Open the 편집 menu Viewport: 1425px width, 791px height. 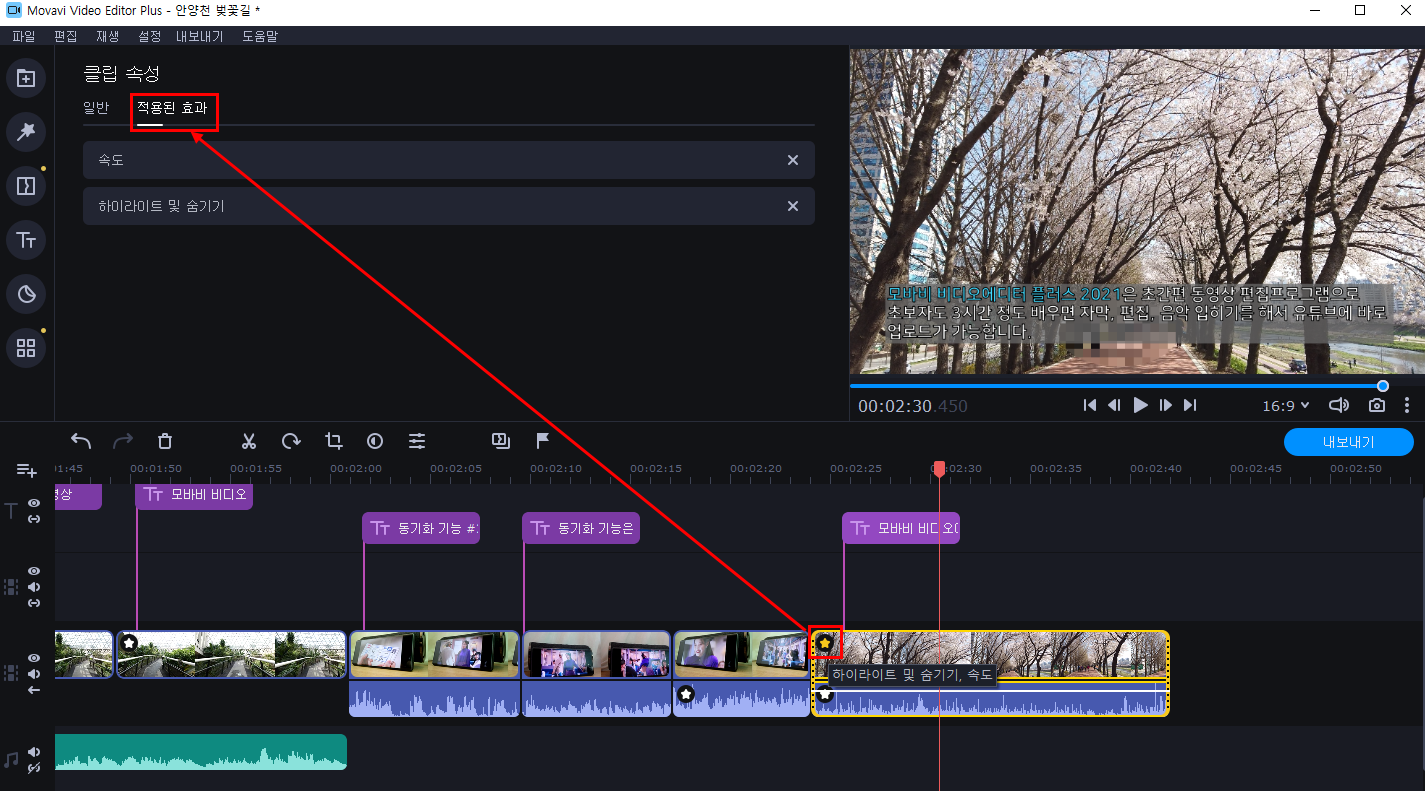tap(65, 36)
